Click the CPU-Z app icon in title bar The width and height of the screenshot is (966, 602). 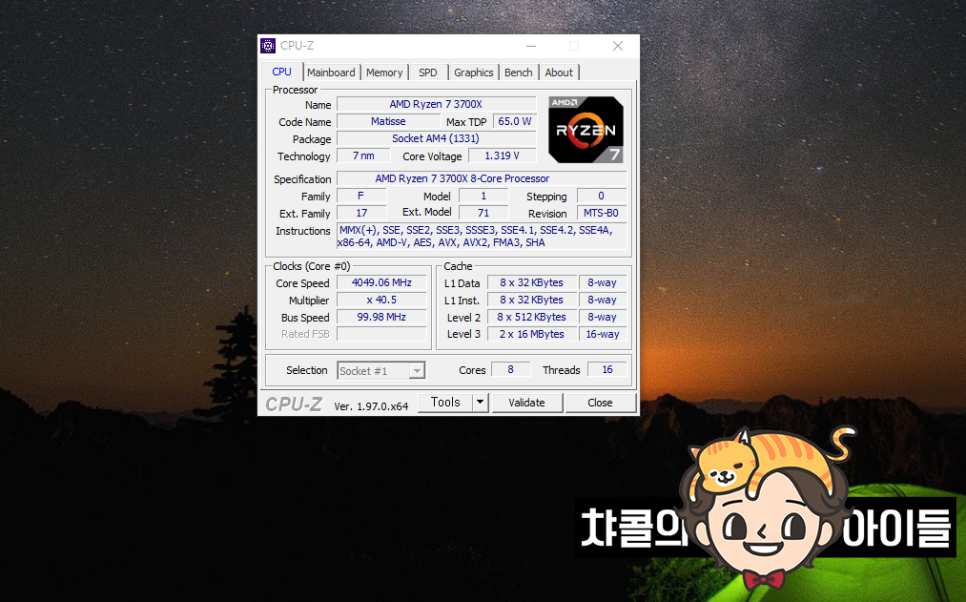(267, 46)
